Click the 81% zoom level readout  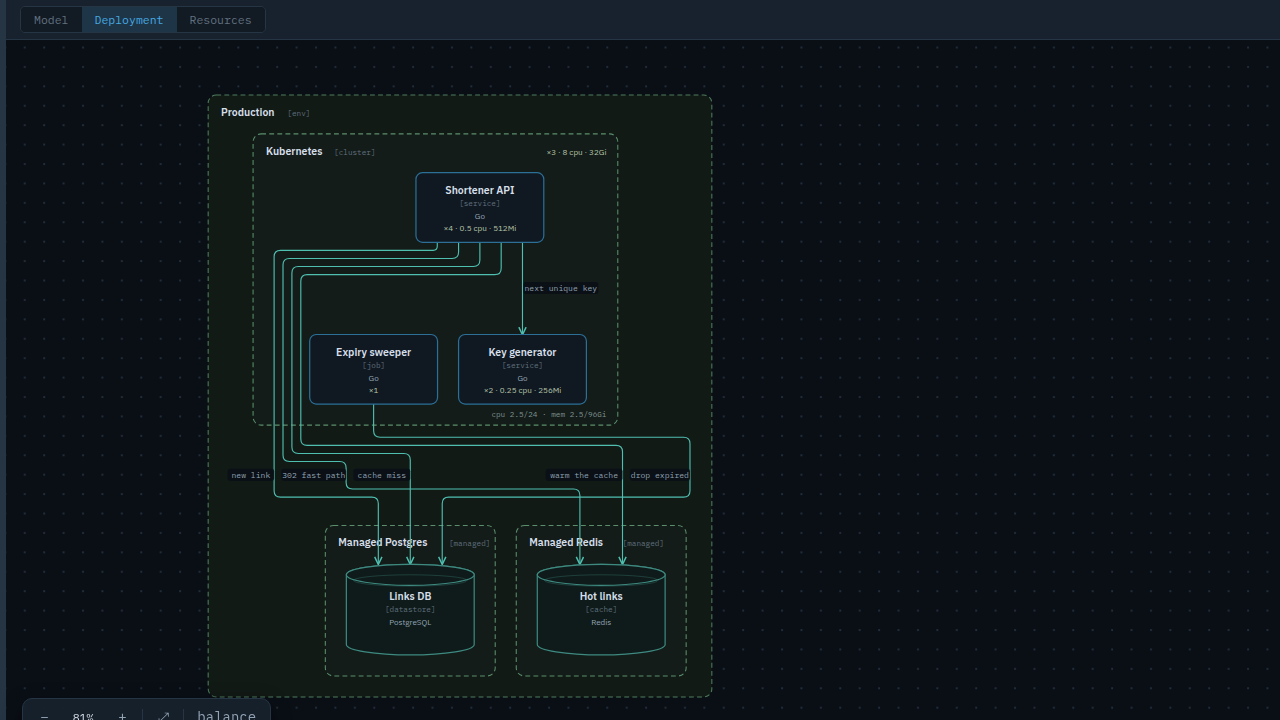click(x=83, y=716)
